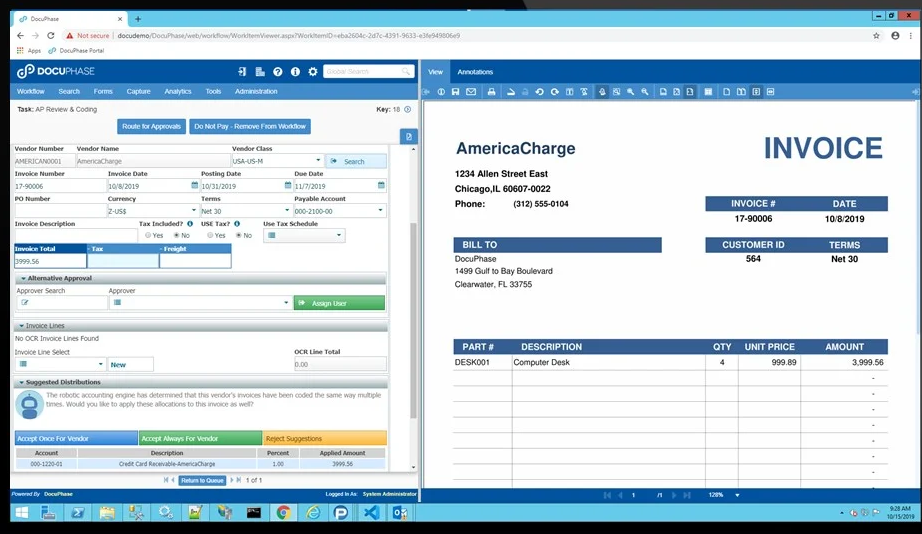Go to last work item in queue

(239, 480)
